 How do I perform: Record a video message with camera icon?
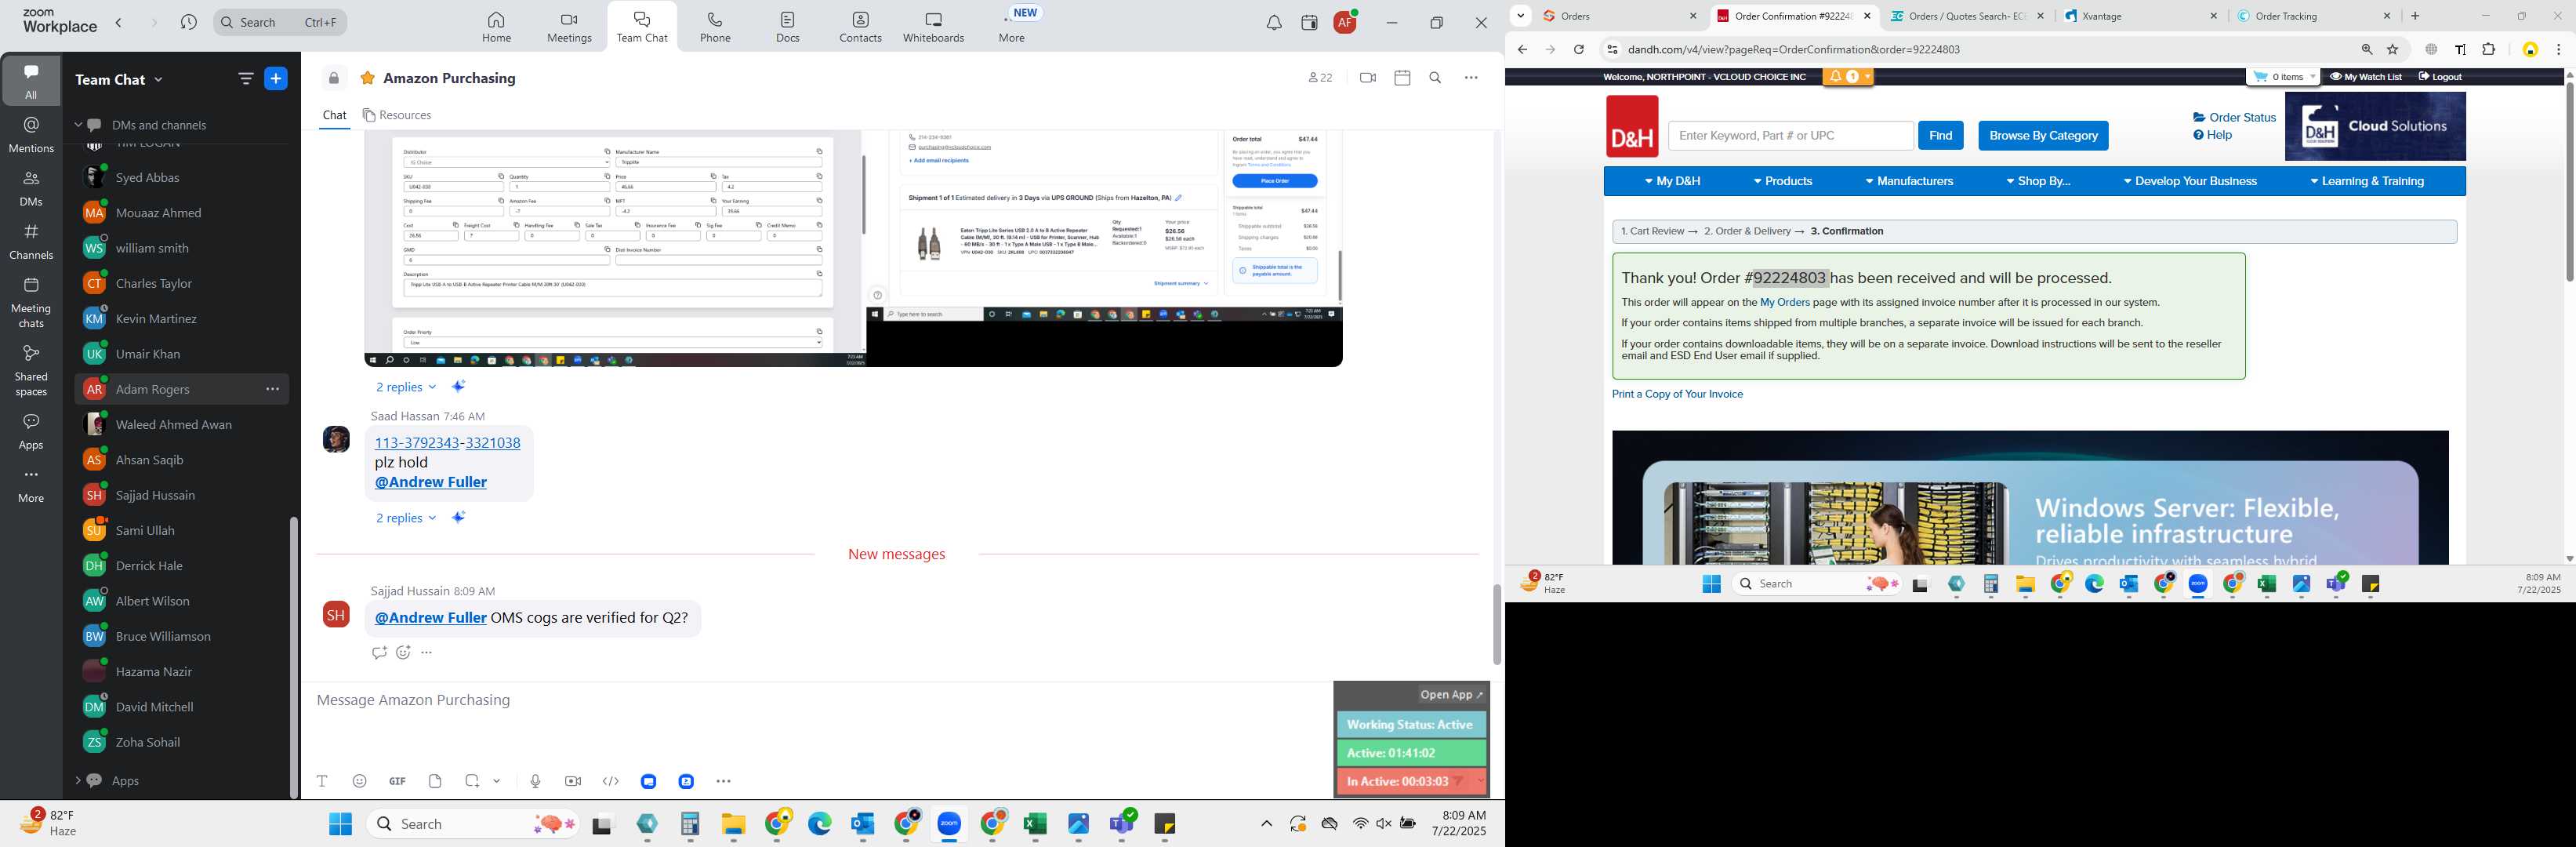[573, 781]
